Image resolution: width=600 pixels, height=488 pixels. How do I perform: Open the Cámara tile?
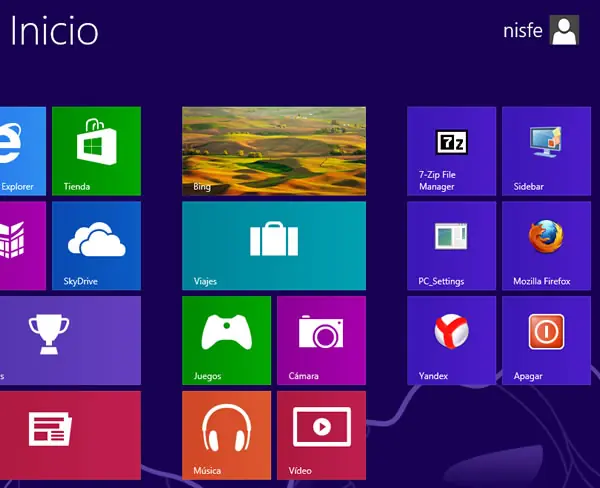321,340
